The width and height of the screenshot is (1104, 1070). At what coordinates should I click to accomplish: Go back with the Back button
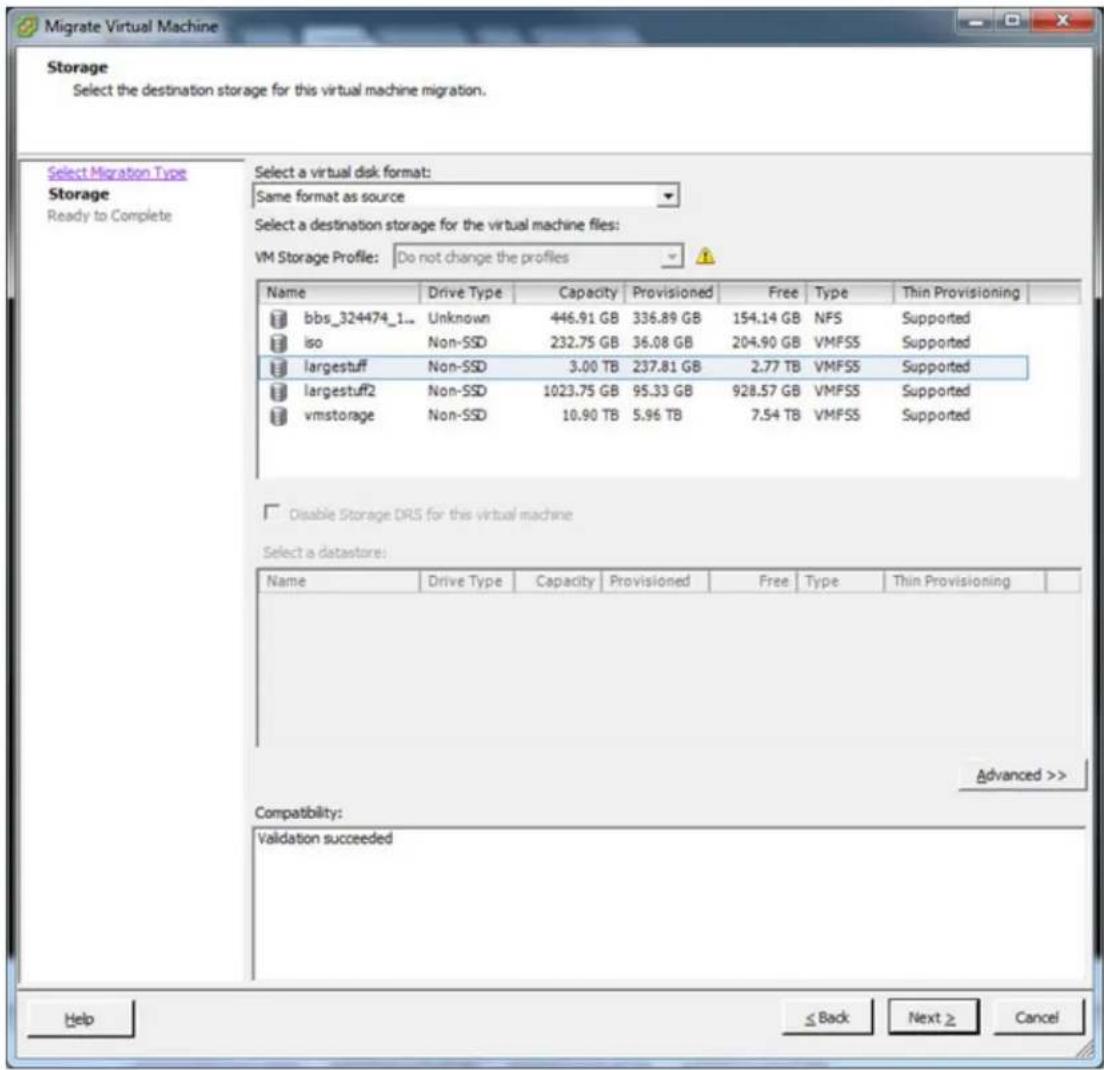click(x=827, y=1017)
